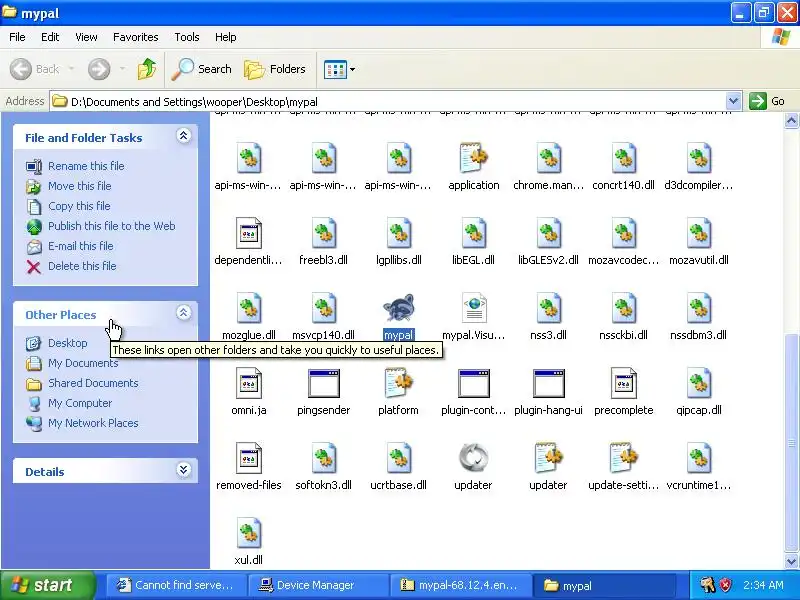
Task: Select the dependentlibs file icon
Action: (x=248, y=233)
